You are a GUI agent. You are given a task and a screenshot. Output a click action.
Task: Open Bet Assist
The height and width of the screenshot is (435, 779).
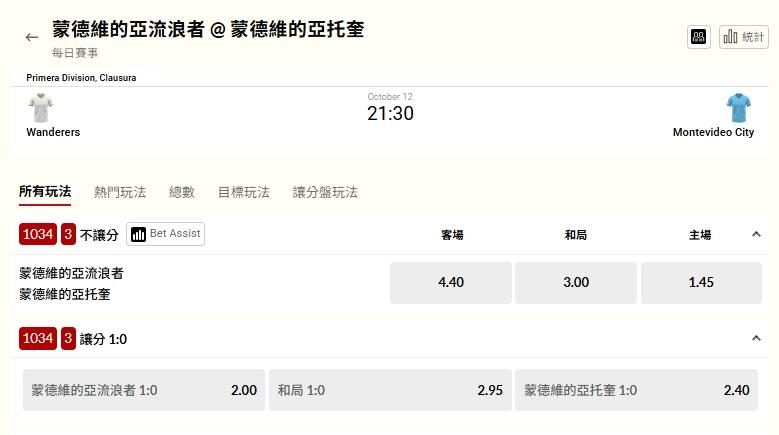coord(166,234)
